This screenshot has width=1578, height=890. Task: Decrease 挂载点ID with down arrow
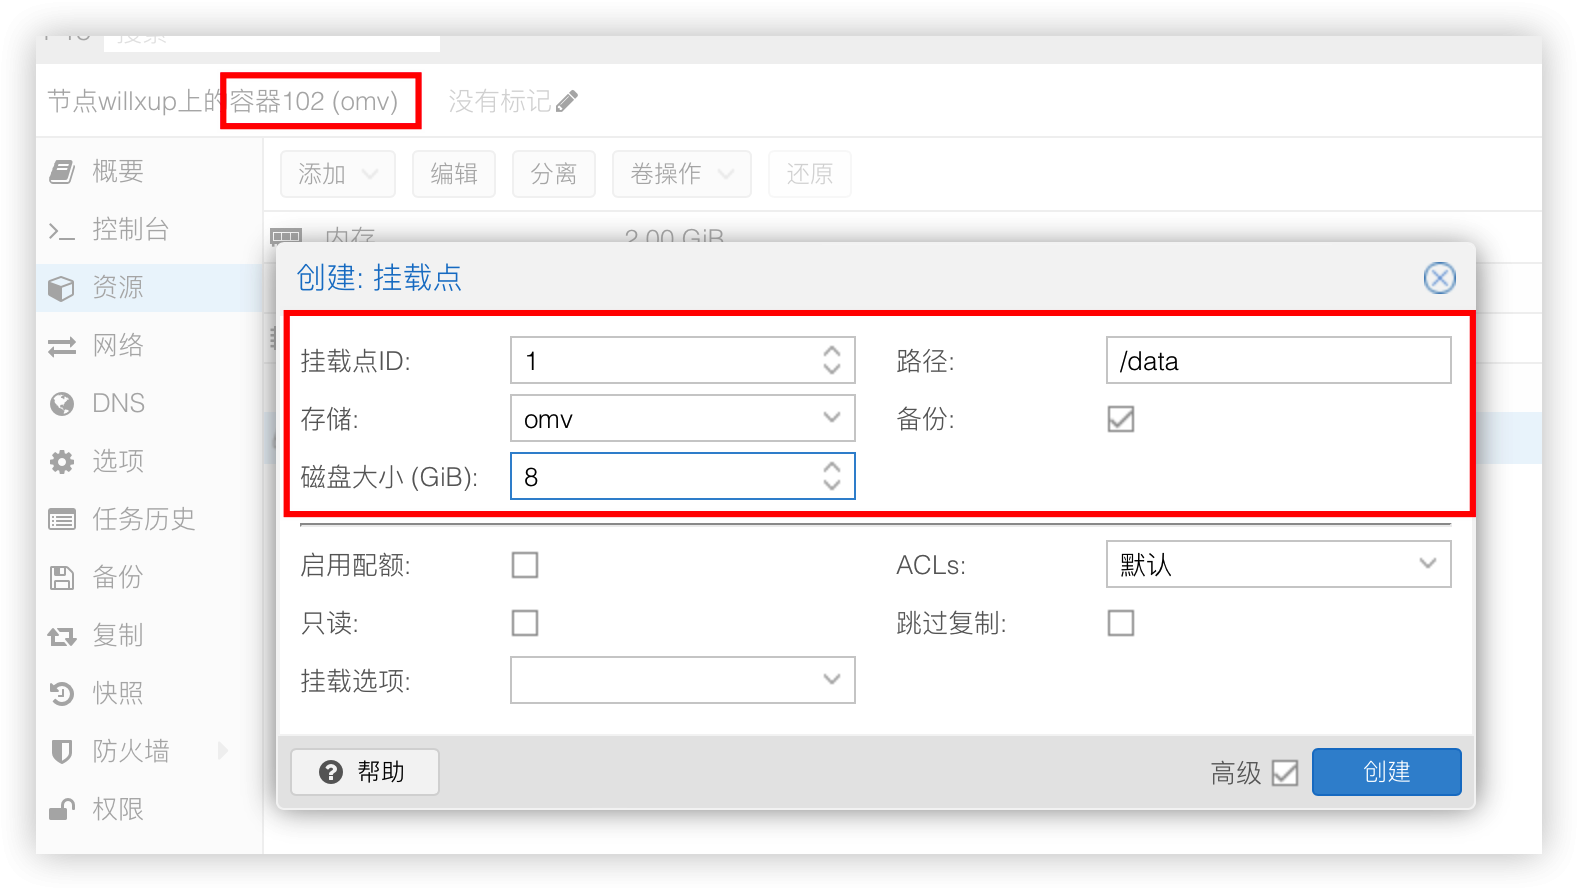click(x=832, y=368)
